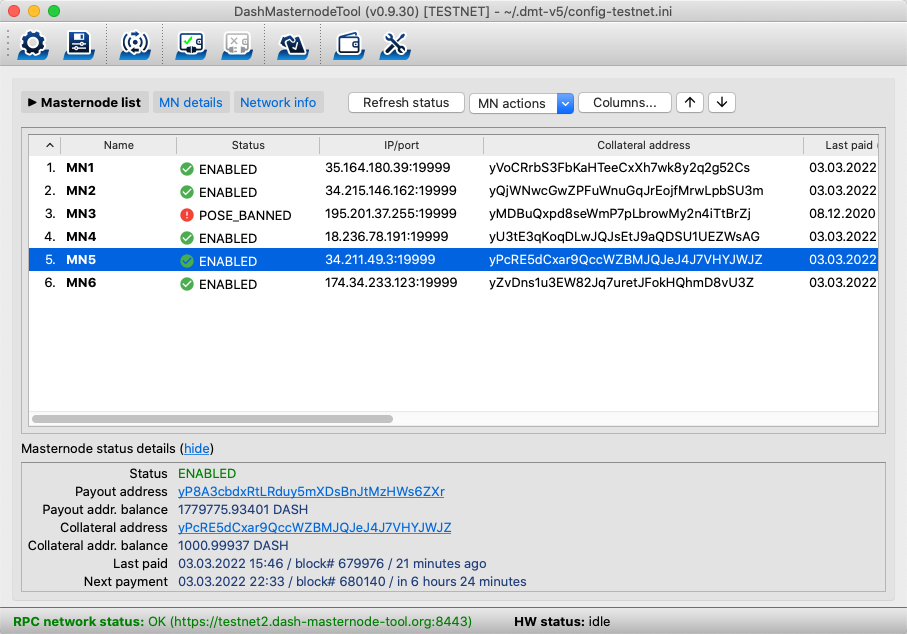Screen dimensions: 907x634
Task: Open the settings gear toolbar icon
Action: pyautogui.click(x=33, y=45)
